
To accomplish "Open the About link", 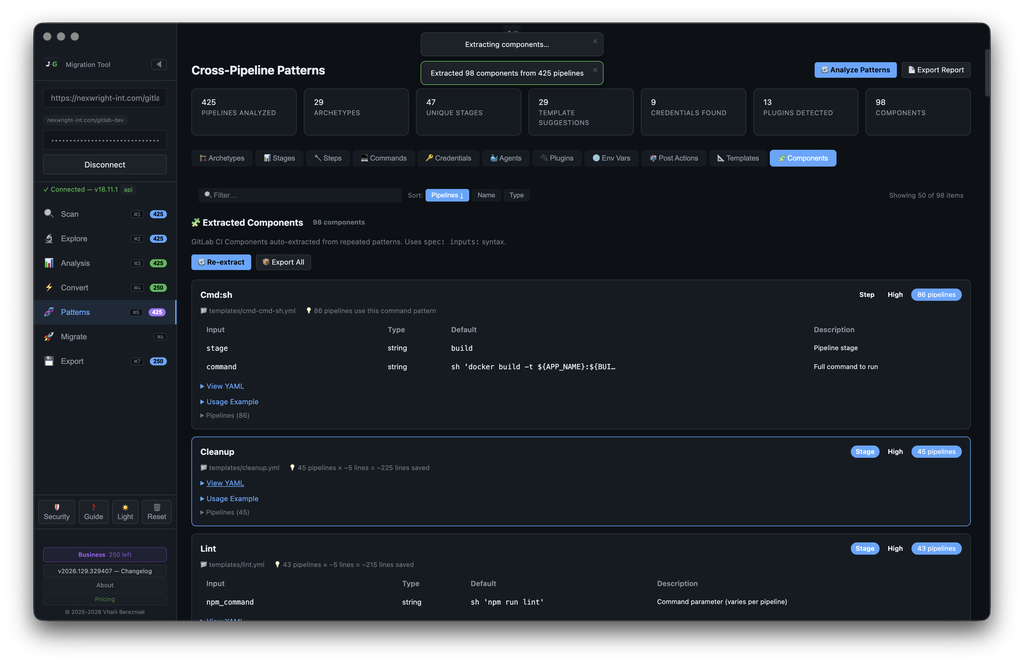I will [x=104, y=585].
